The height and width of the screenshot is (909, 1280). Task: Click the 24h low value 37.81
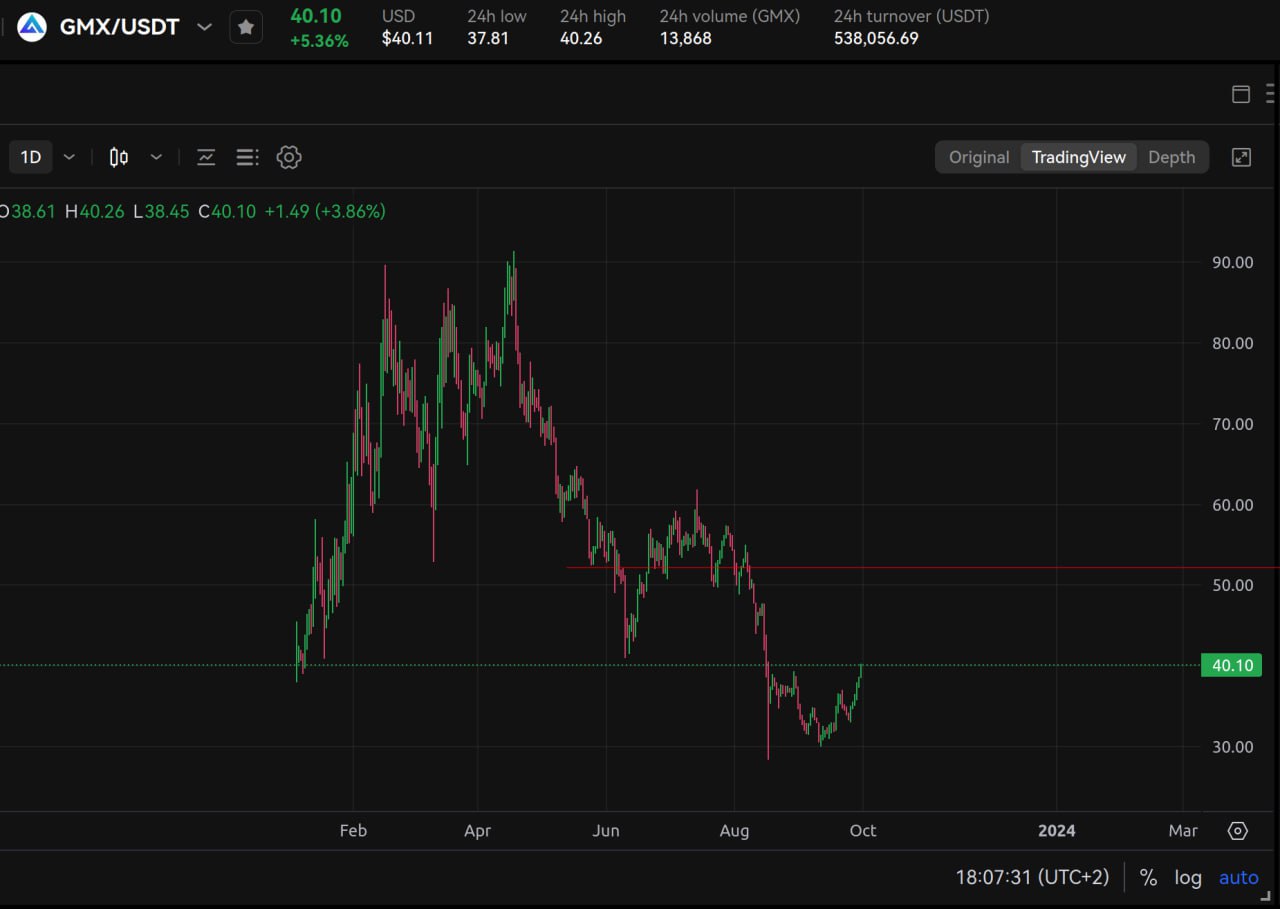pos(487,39)
